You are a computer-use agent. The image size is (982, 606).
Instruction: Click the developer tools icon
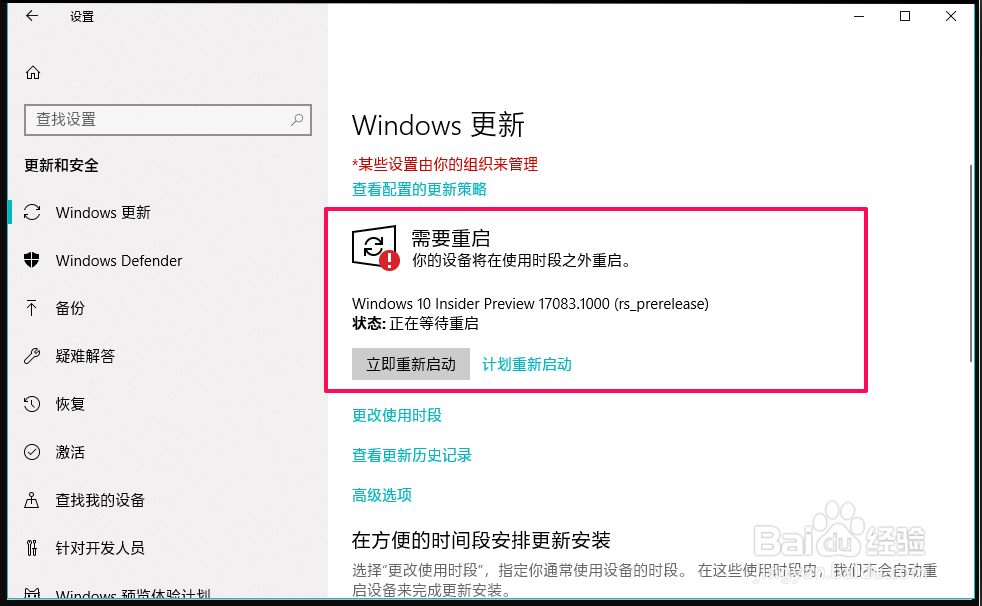coord(32,548)
